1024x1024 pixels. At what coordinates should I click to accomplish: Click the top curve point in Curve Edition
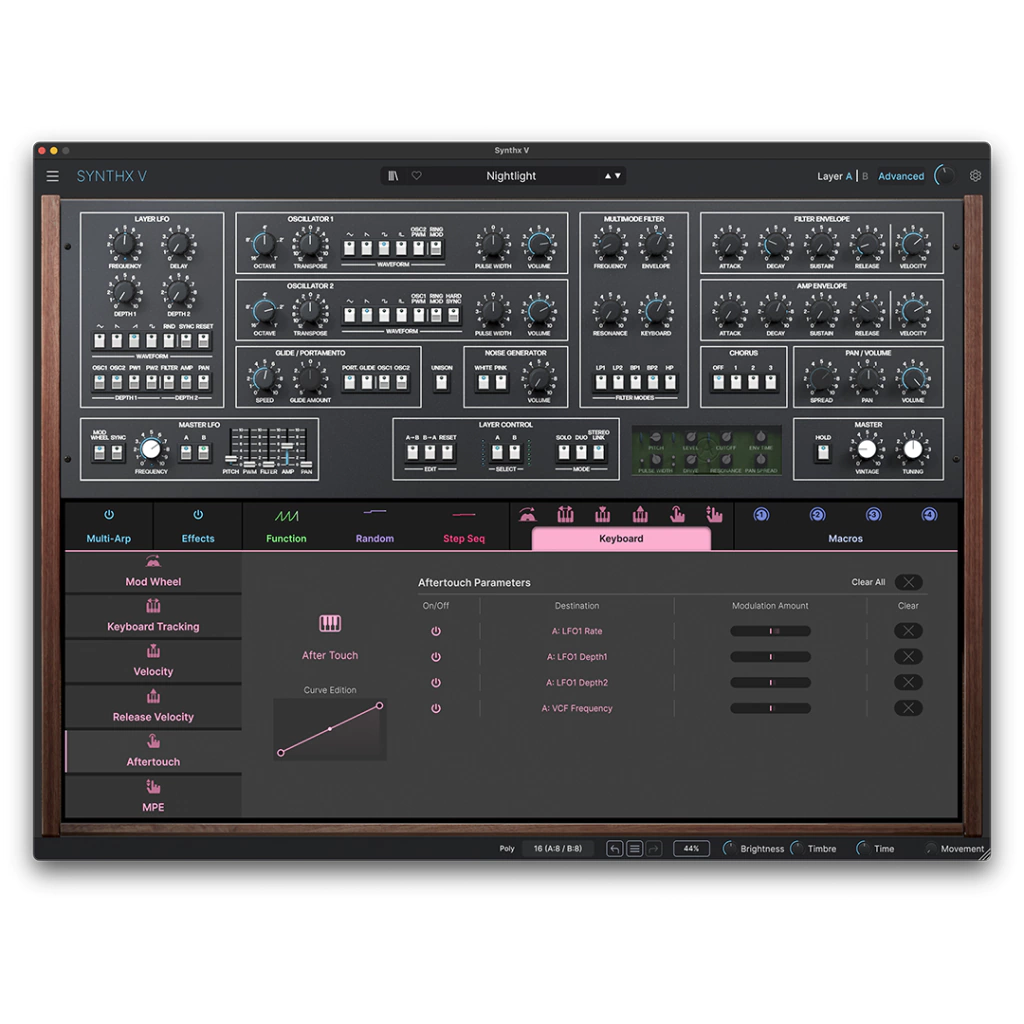(379, 706)
